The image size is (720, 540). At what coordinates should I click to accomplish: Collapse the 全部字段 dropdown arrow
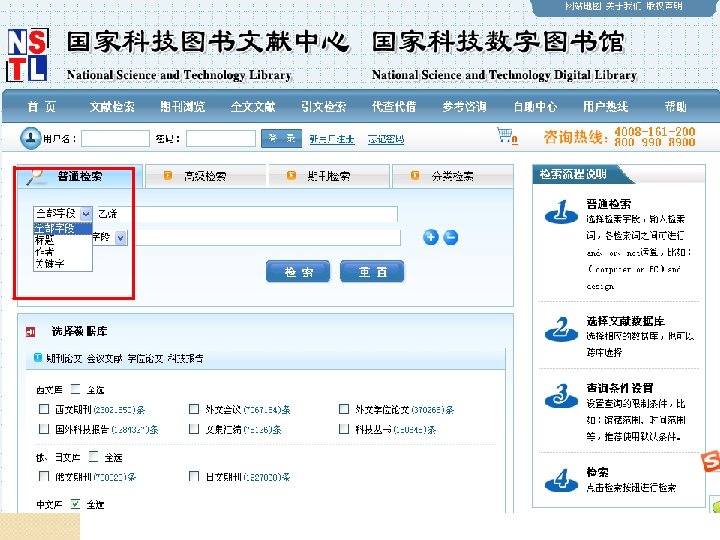(86, 214)
